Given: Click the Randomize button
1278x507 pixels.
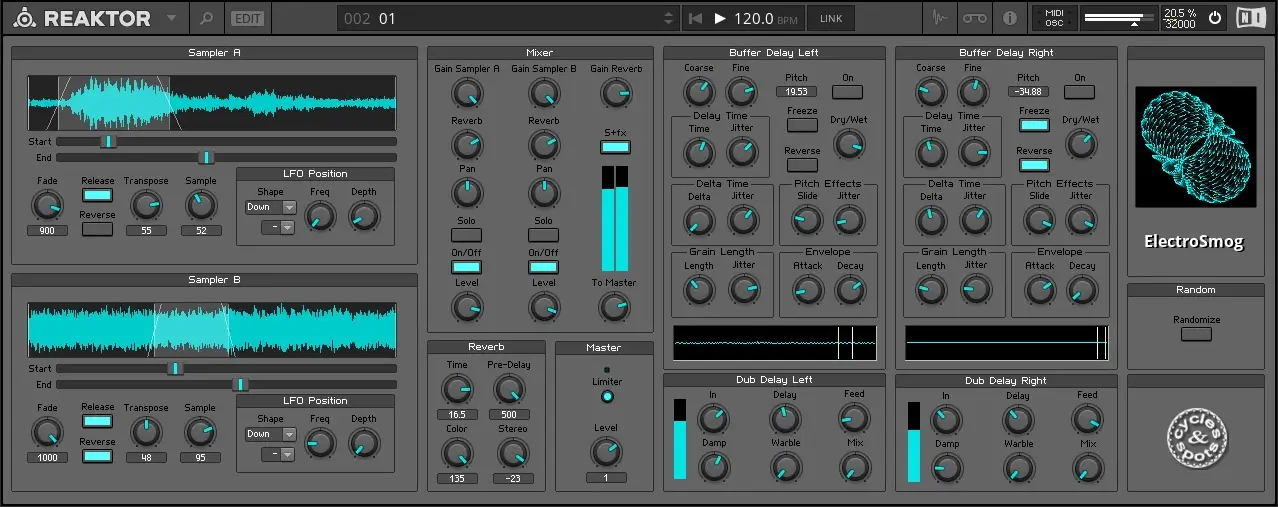Looking at the screenshot, I should [1196, 334].
